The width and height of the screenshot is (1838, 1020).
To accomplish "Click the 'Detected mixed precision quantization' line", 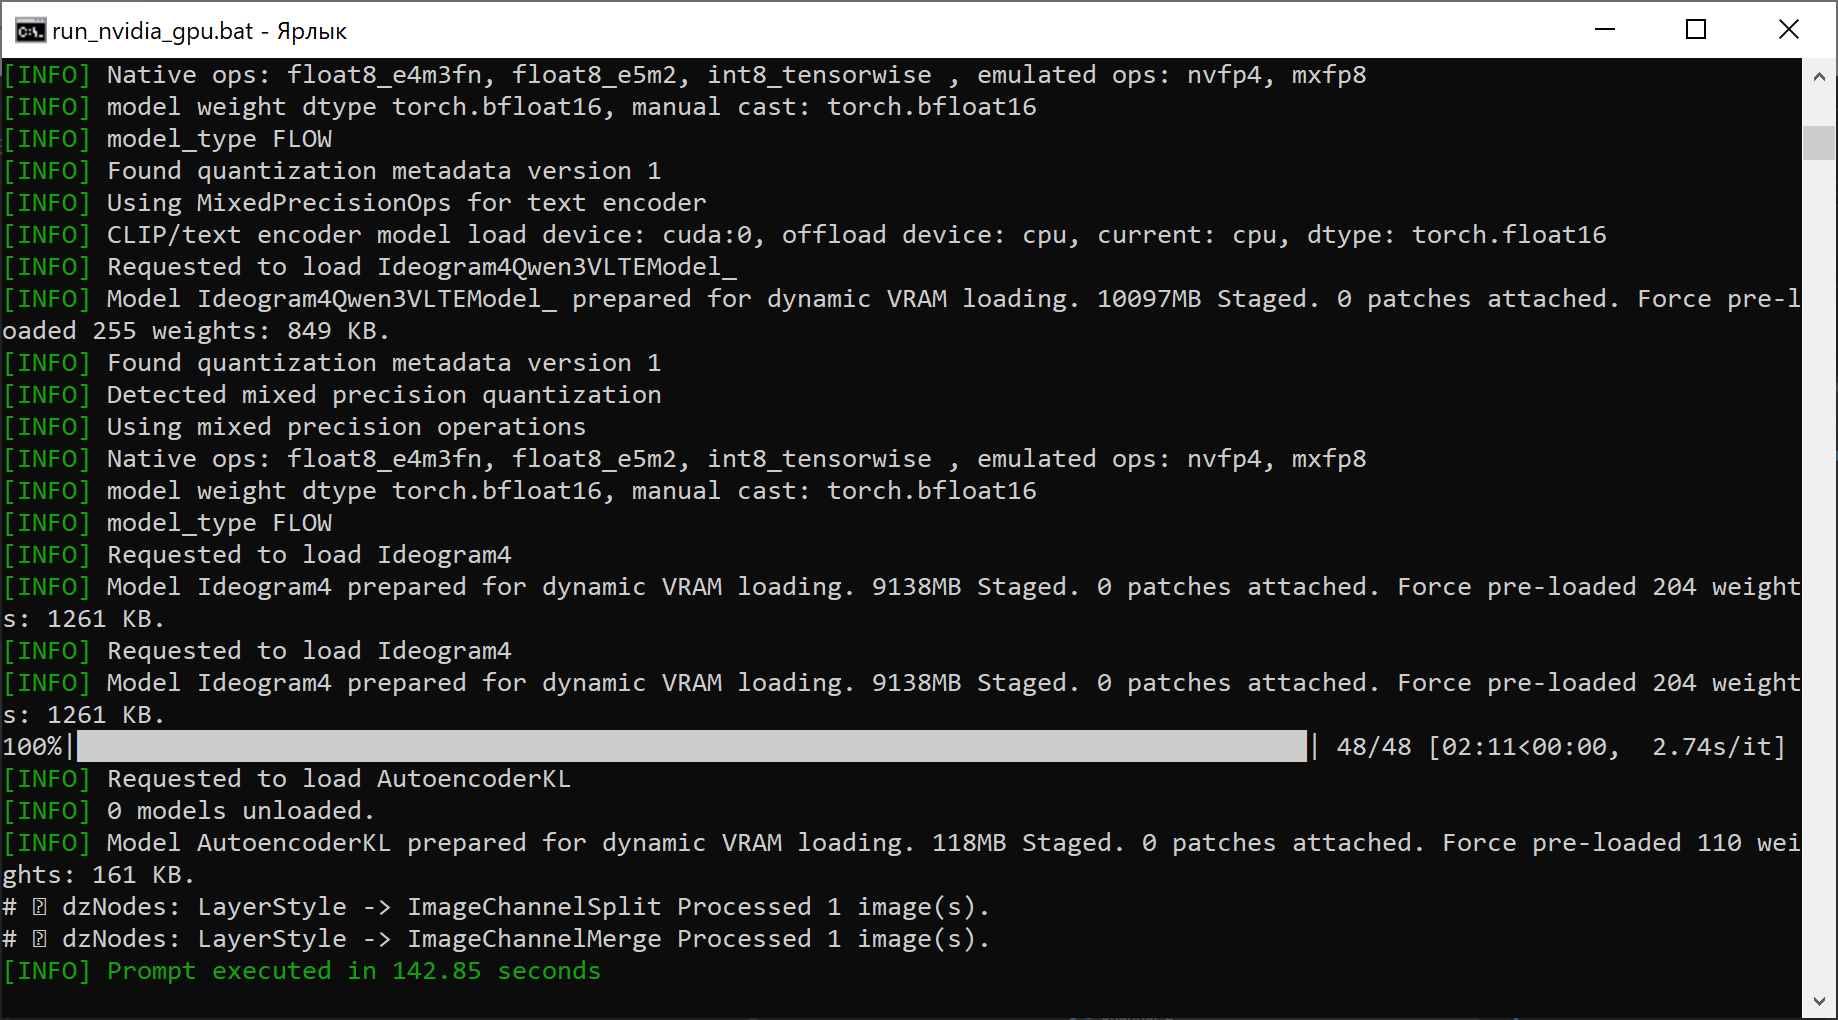I will point(332,394).
